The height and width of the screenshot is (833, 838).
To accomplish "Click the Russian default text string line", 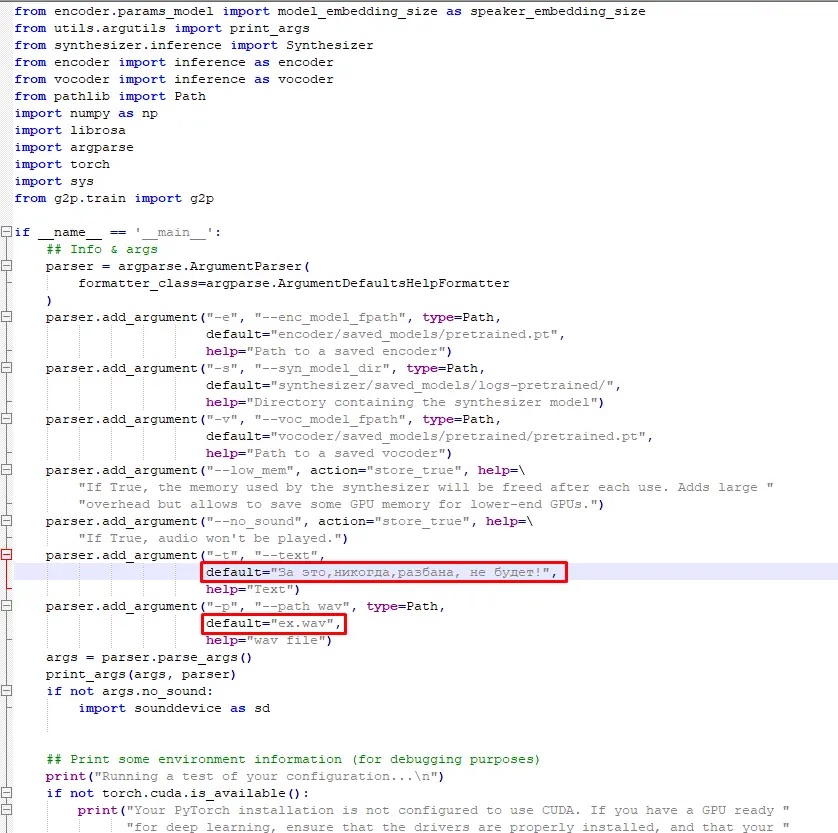I will tap(382, 572).
